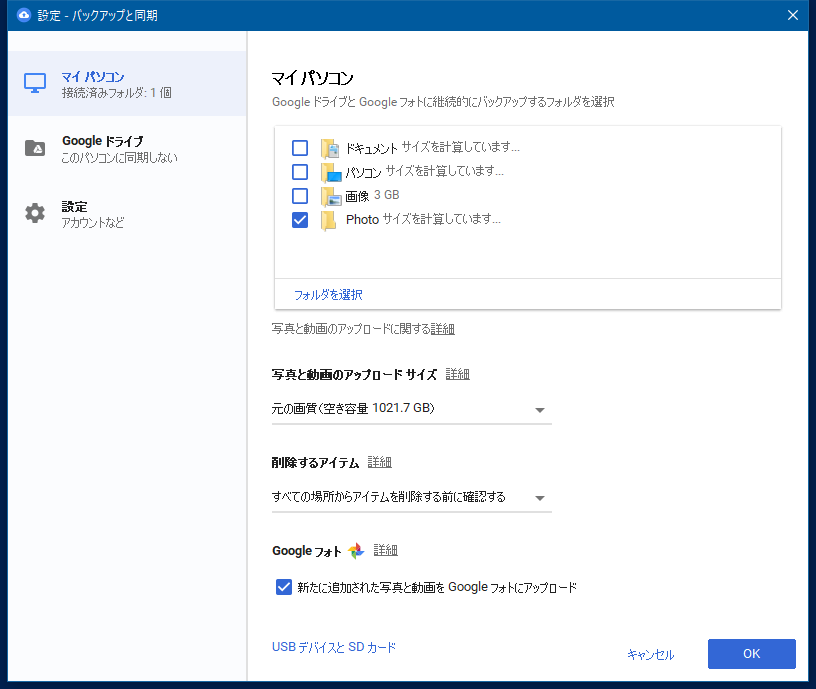Click the monitor icon for マイ パソコン
Viewport: 816px width, 689px height.
coord(35,83)
